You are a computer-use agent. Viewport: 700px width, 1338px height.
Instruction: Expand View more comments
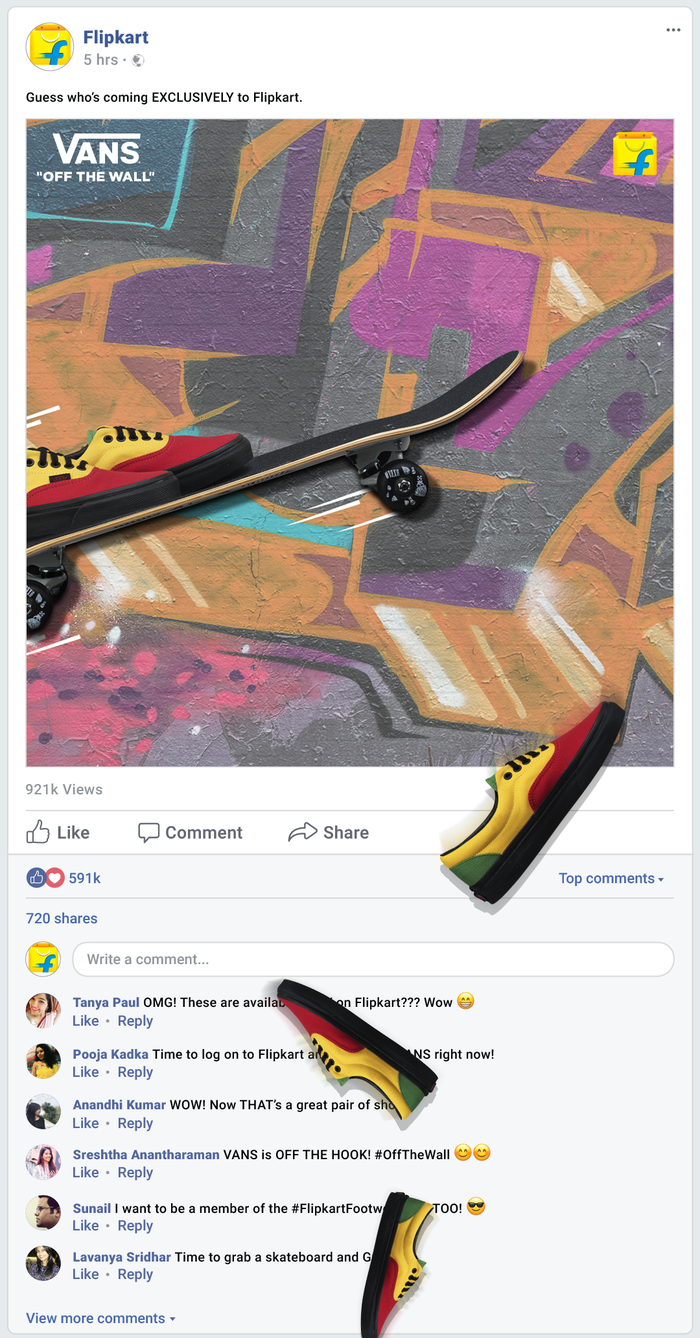click(100, 1318)
